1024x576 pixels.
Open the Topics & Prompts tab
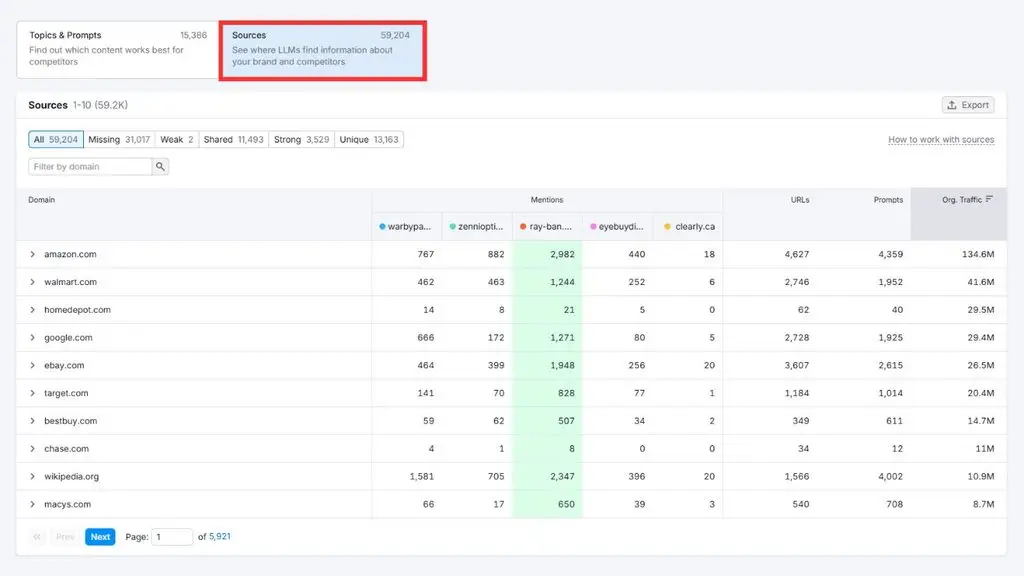(x=118, y=50)
